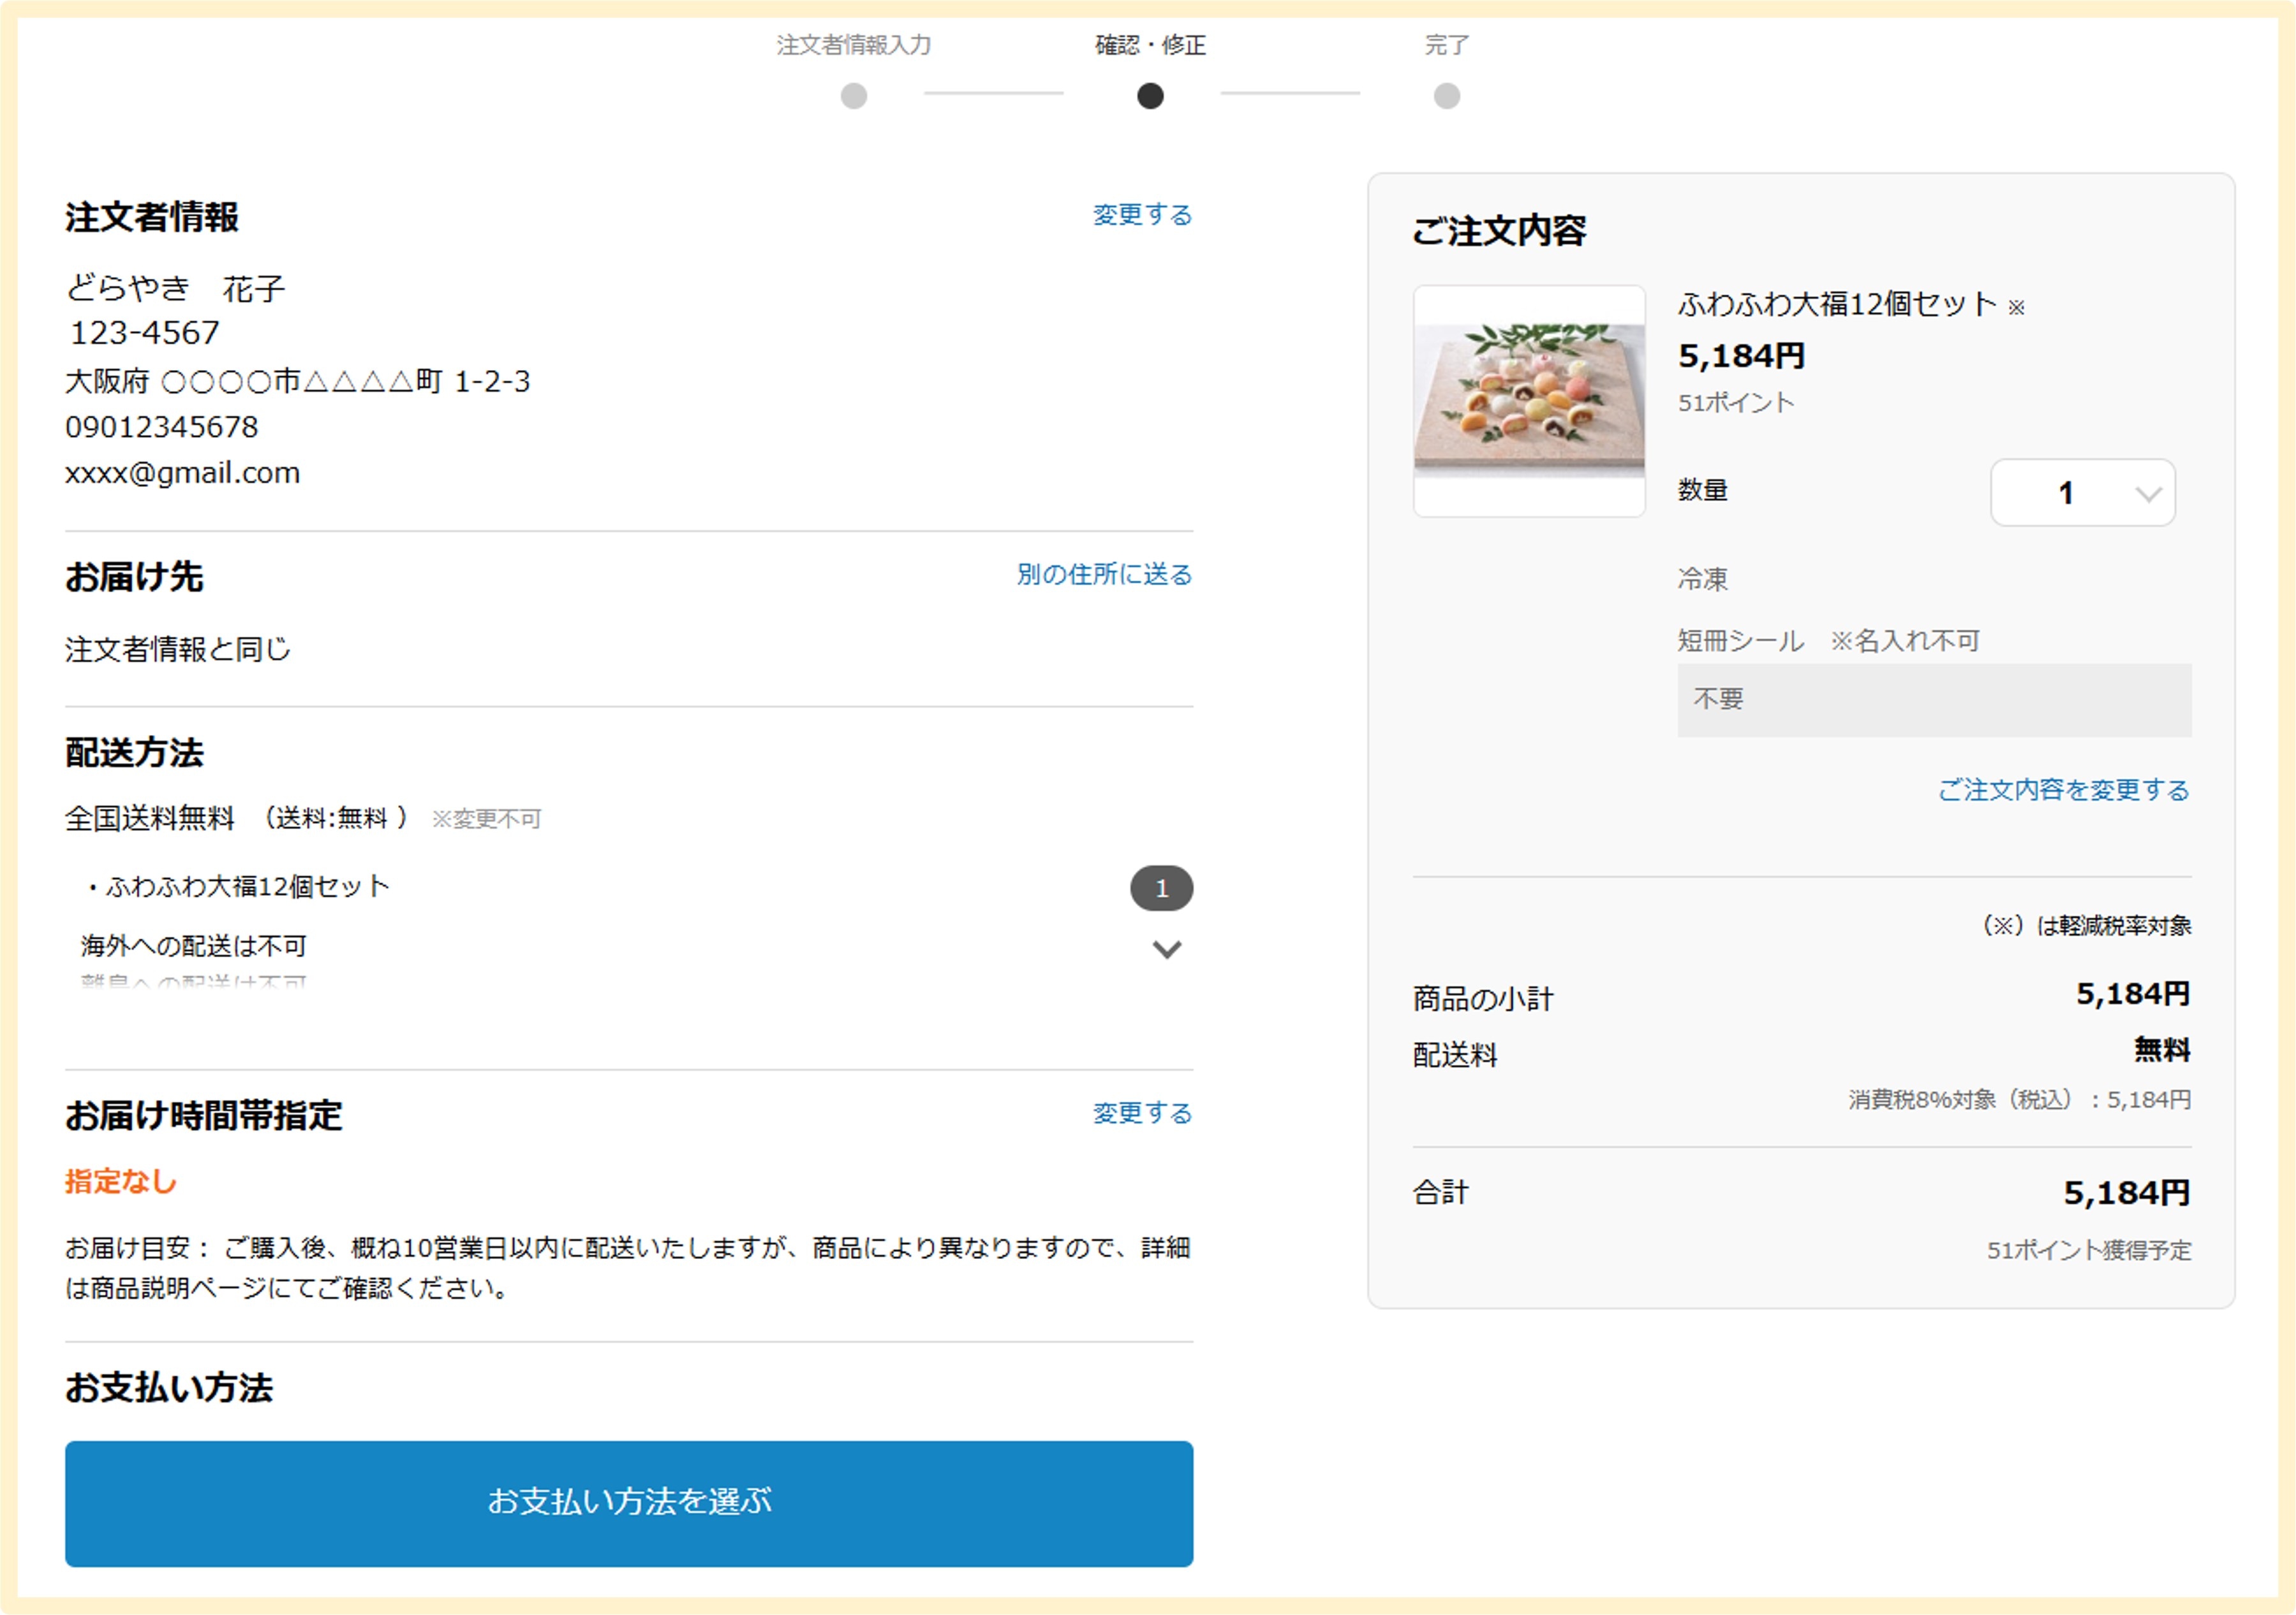The height and width of the screenshot is (1615, 2296).
Task: Click the 注文者情報入力 step circle
Action: tap(853, 96)
